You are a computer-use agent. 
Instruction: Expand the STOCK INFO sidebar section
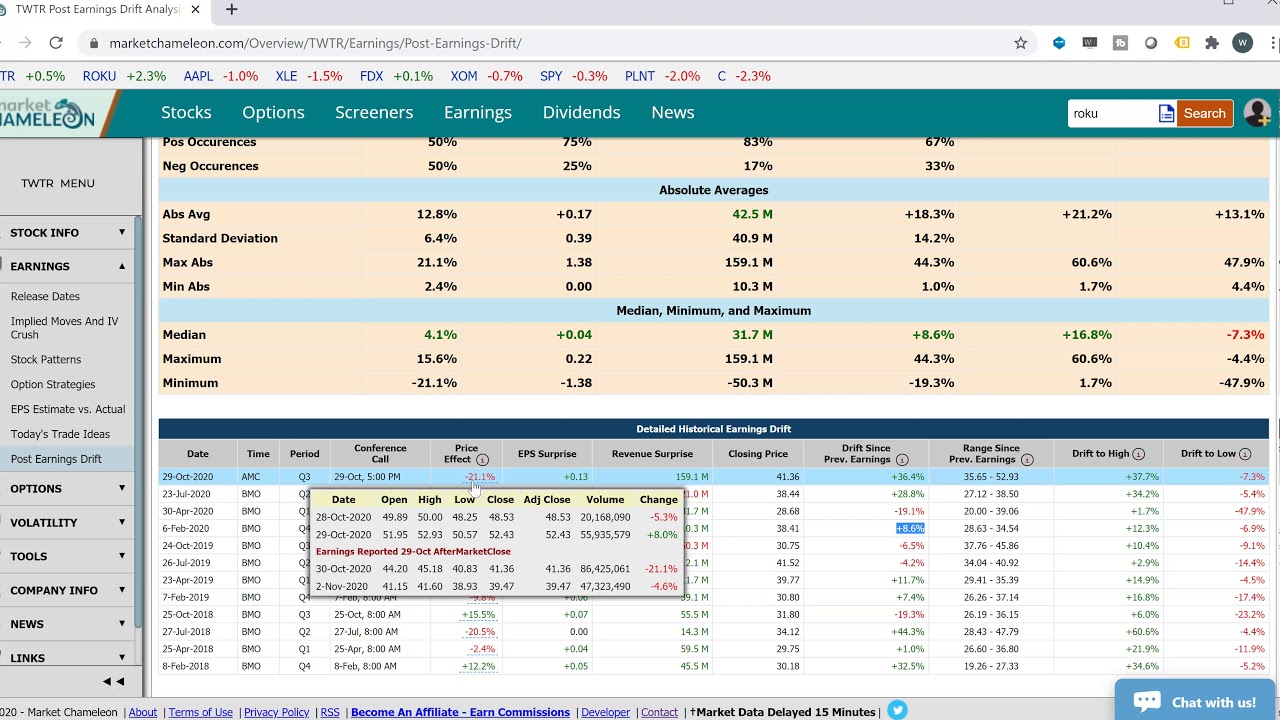[68, 232]
